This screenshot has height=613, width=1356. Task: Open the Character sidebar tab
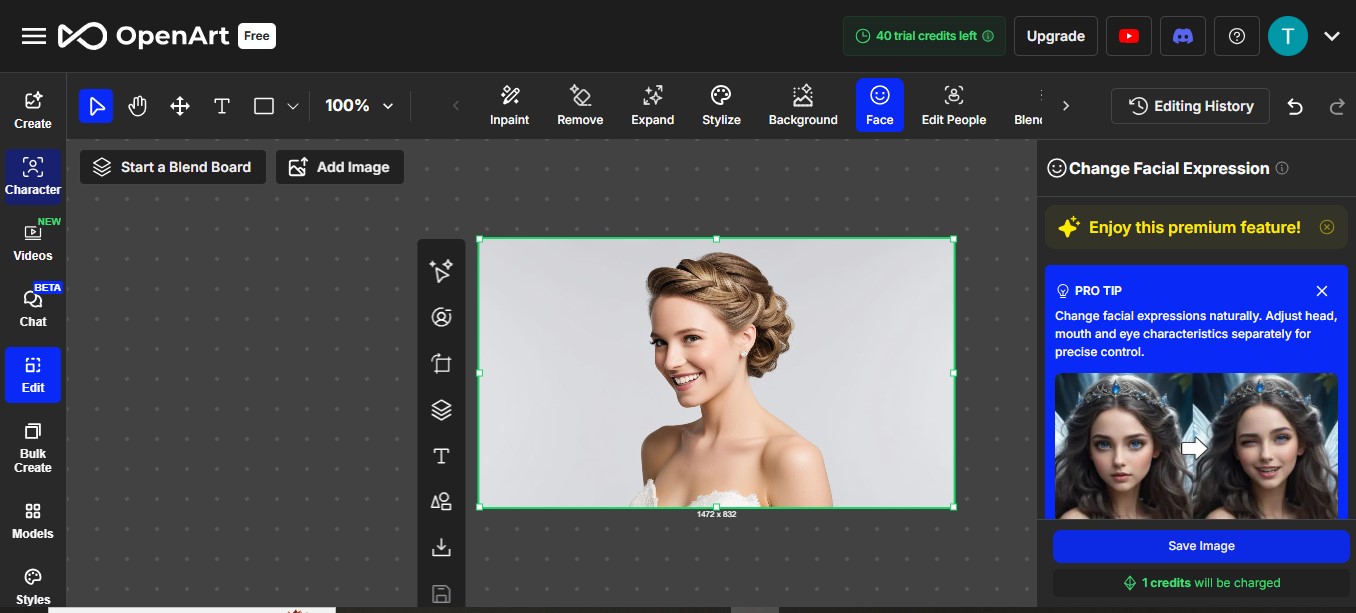(x=33, y=176)
